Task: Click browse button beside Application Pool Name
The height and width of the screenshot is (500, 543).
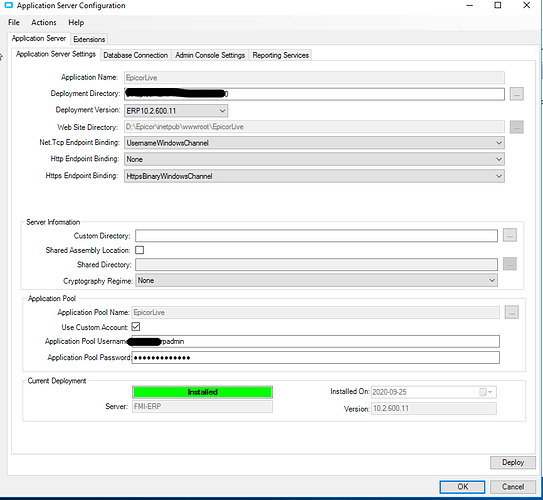Action: 511,312
